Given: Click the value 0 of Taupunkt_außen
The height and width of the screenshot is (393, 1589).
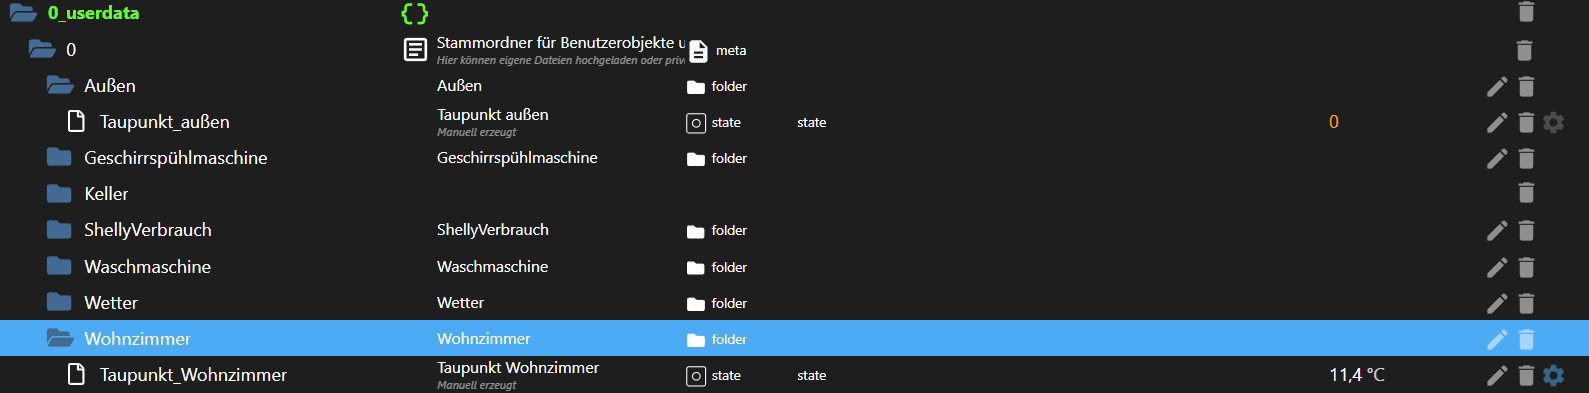Looking at the screenshot, I should pos(1334,122).
